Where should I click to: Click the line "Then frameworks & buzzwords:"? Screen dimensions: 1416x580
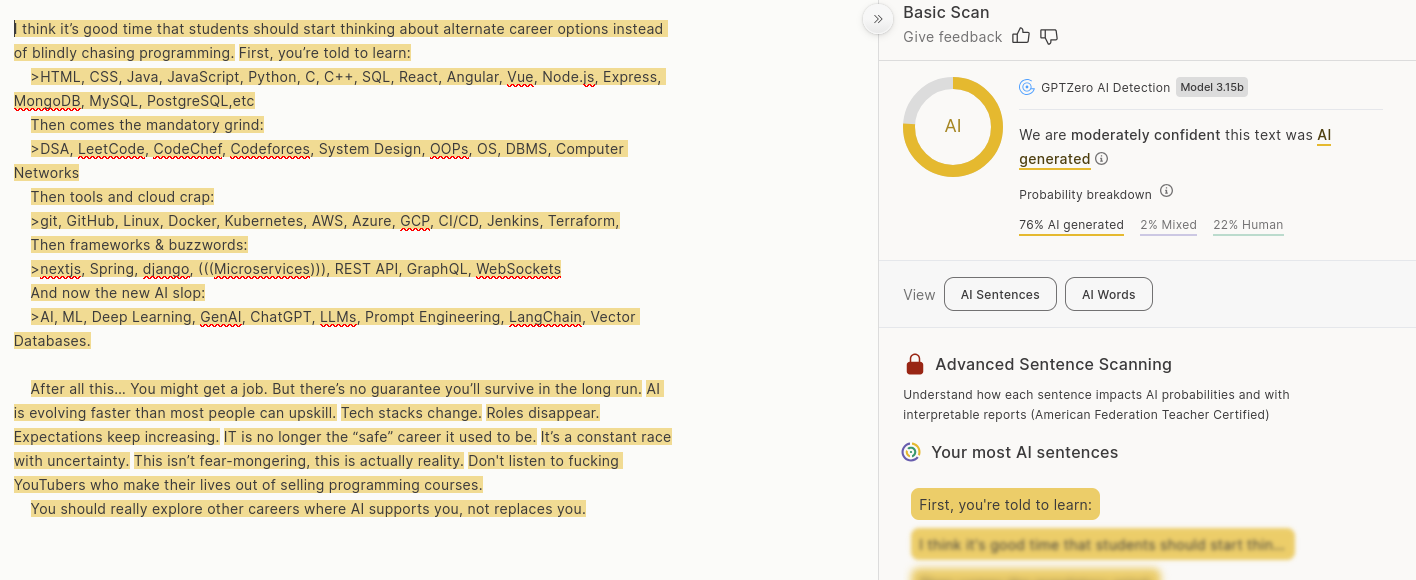tap(139, 245)
